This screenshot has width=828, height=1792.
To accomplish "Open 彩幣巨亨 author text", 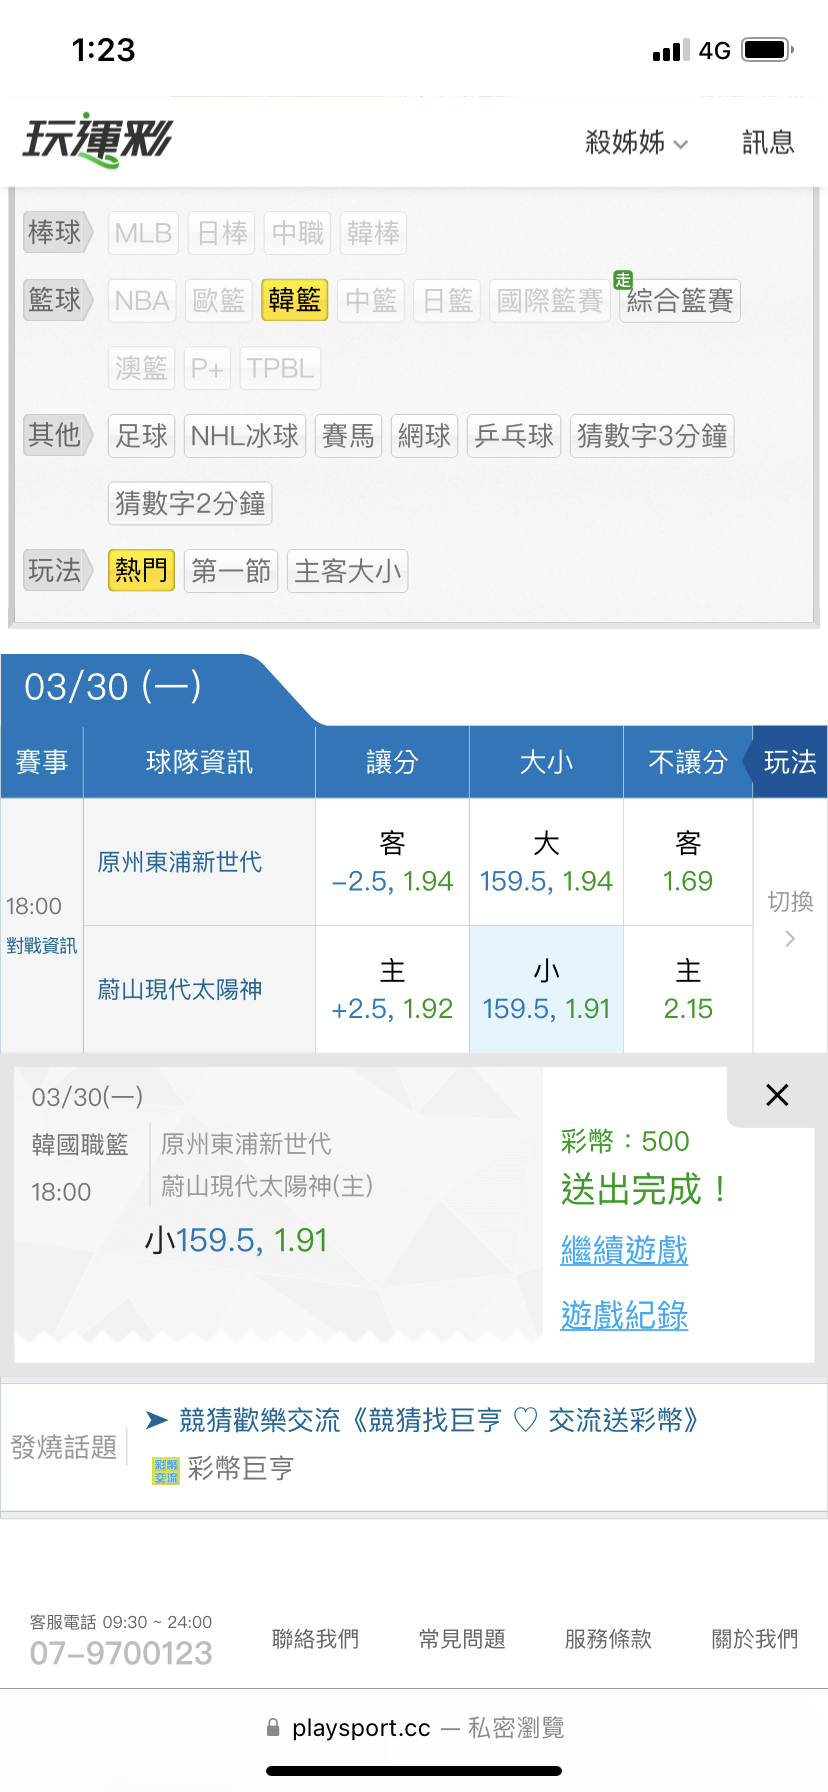I will (240, 1469).
